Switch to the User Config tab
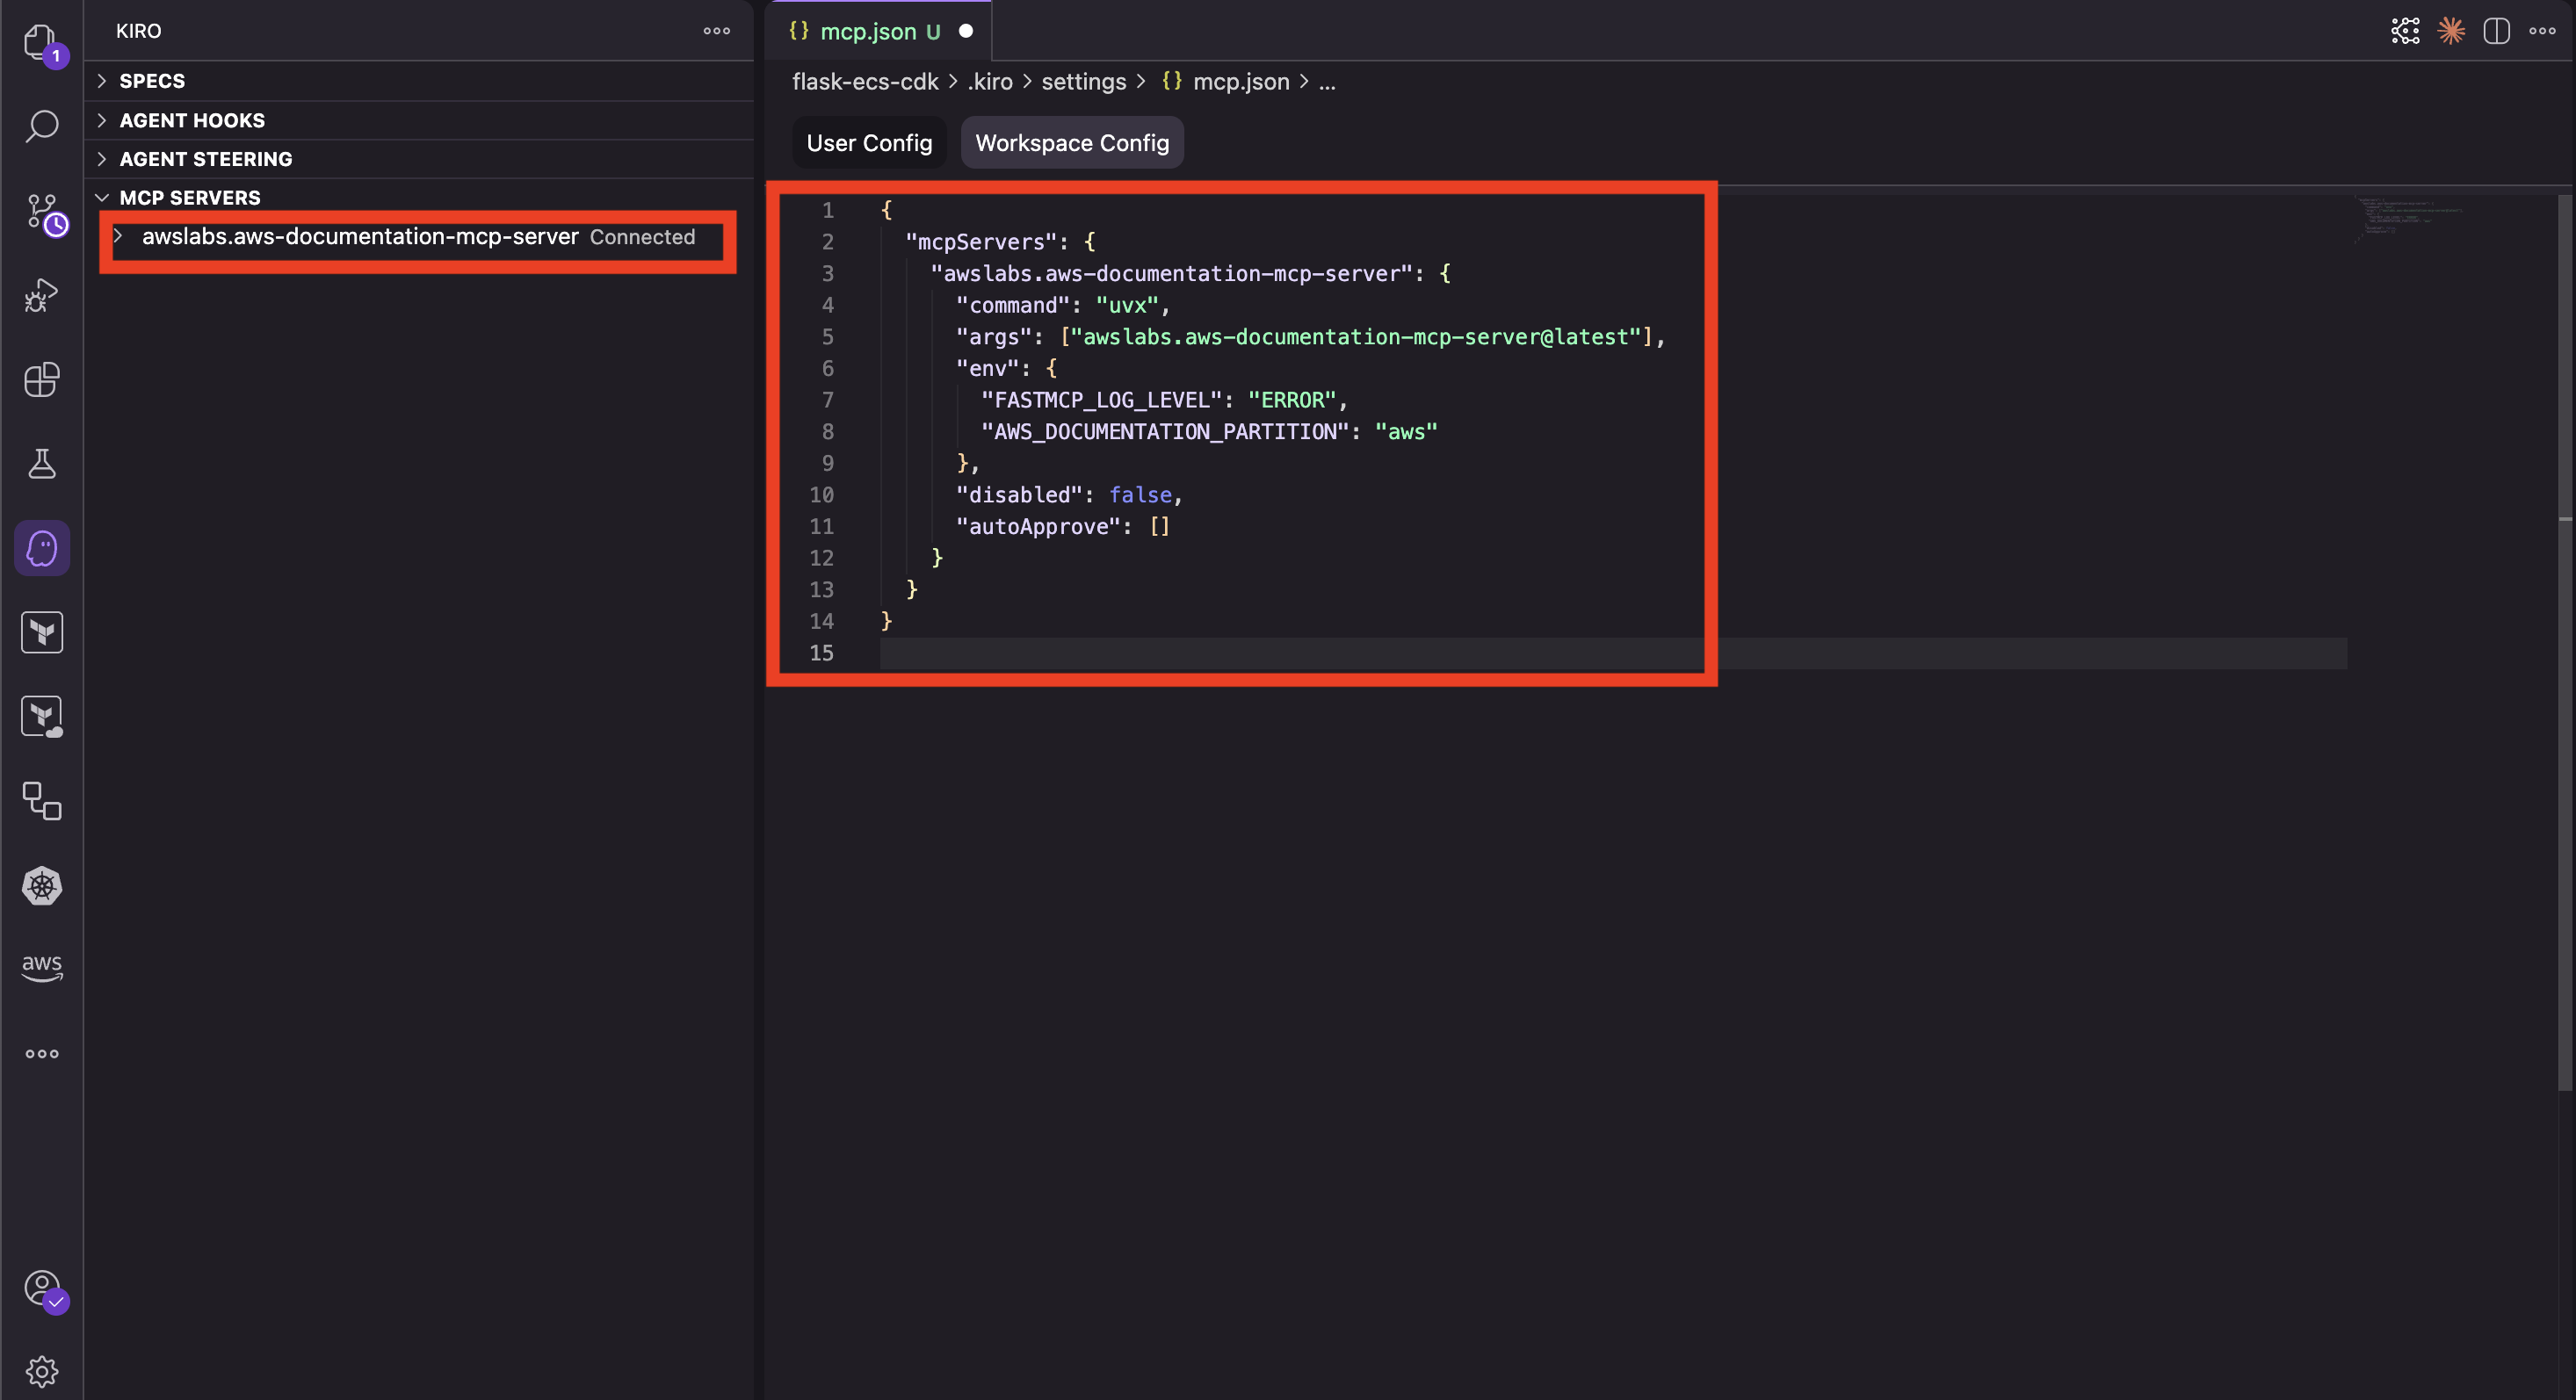Screen dimensions: 2576x1400 point(868,143)
